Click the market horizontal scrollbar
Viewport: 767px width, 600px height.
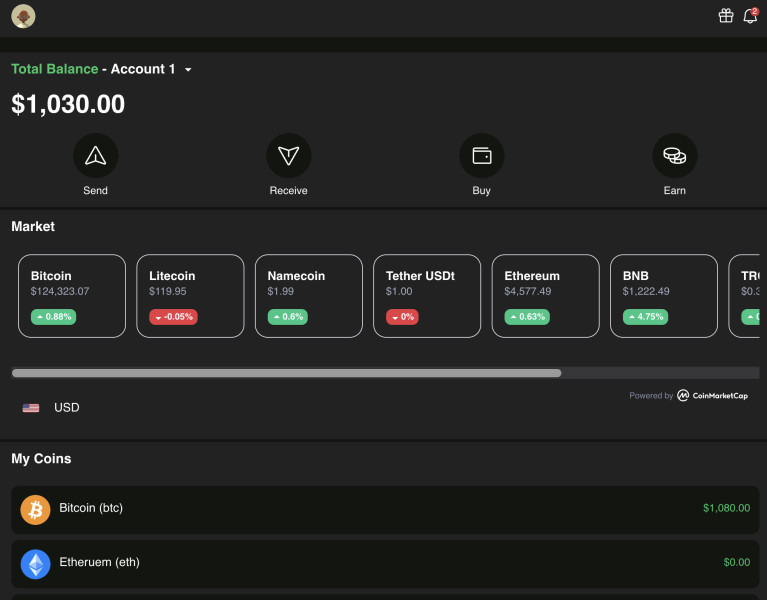pyautogui.click(x=287, y=373)
